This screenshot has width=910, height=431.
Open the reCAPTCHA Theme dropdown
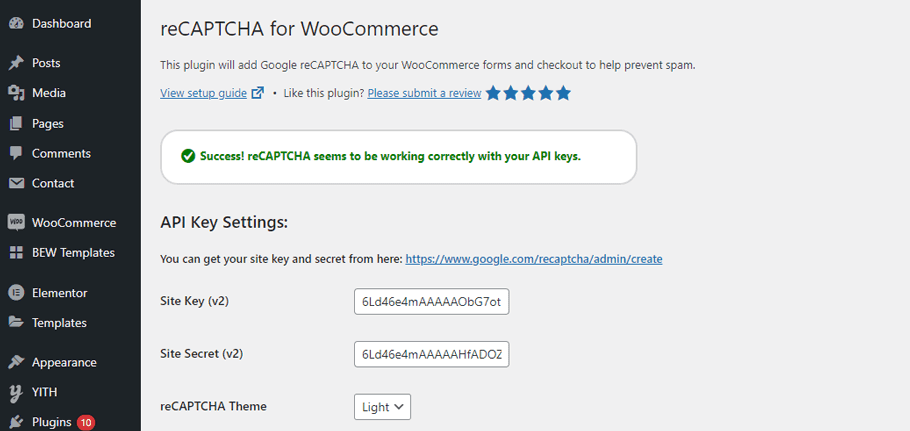point(382,407)
